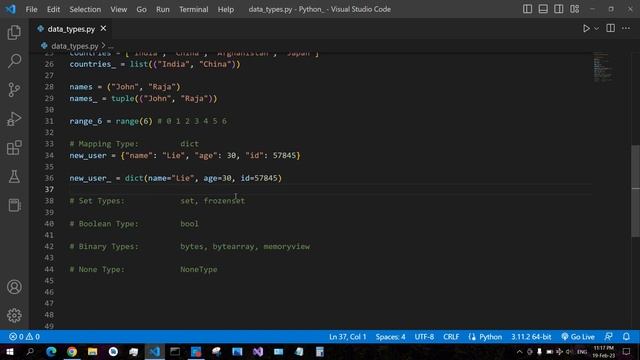This screenshot has width=640, height=360.
Task: Show hidden system tray icons
Action: [519, 352]
